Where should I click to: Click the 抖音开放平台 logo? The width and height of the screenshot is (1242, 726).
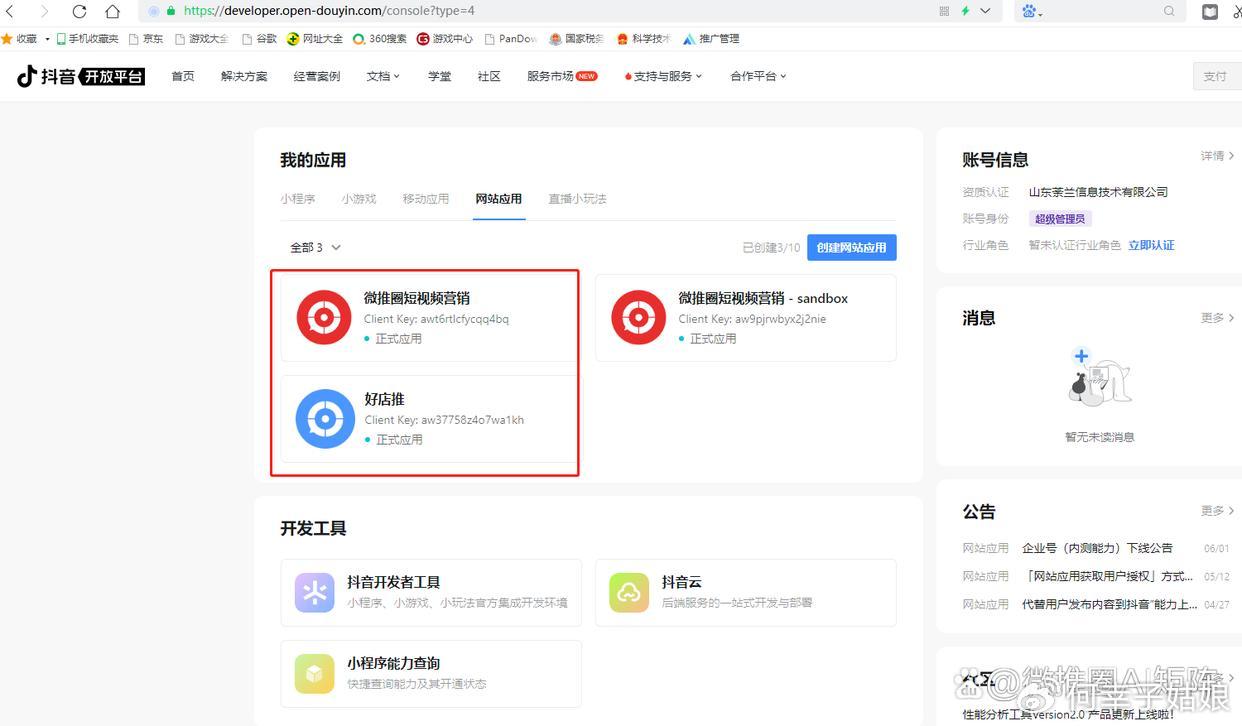tap(81, 76)
